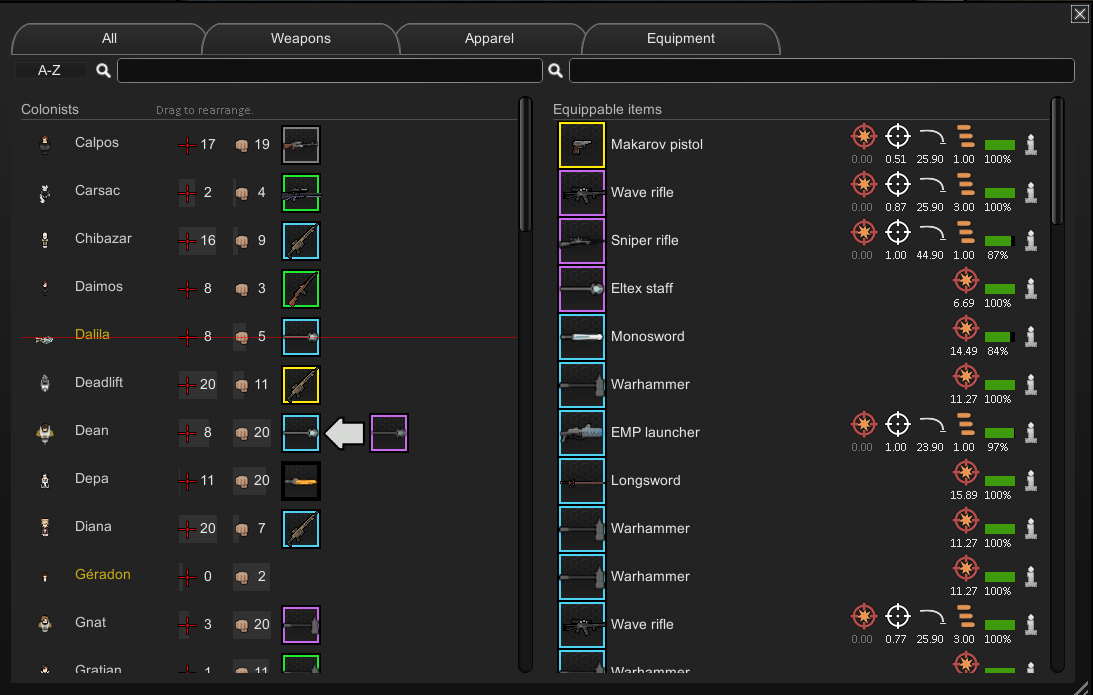Select the Eltex staff label

(642, 289)
